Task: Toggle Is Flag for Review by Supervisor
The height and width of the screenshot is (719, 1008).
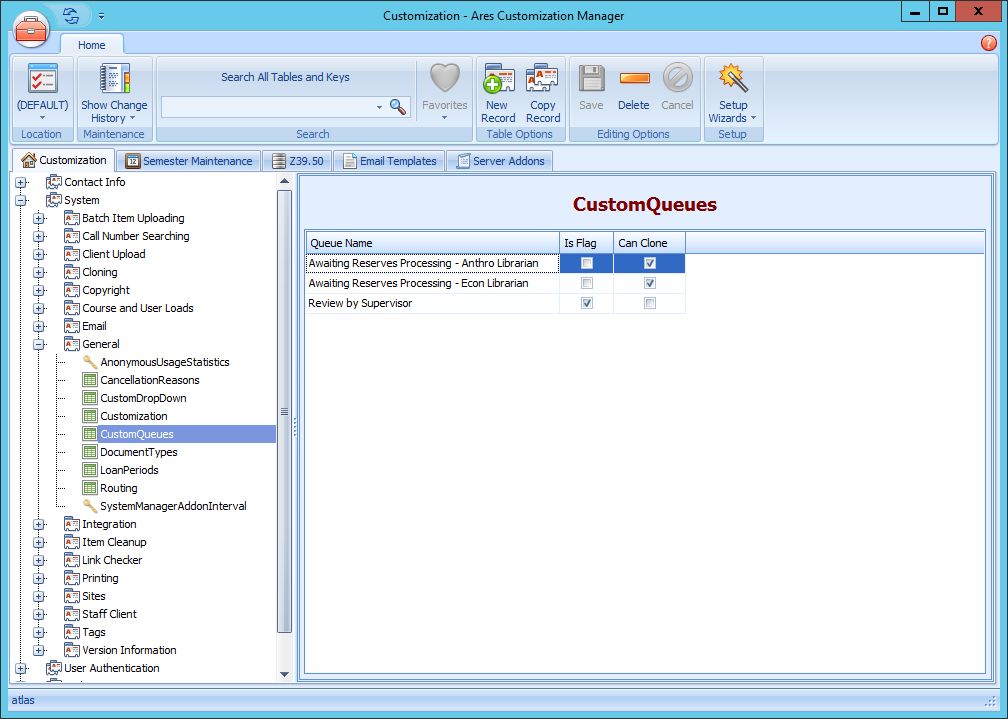Action: point(586,303)
